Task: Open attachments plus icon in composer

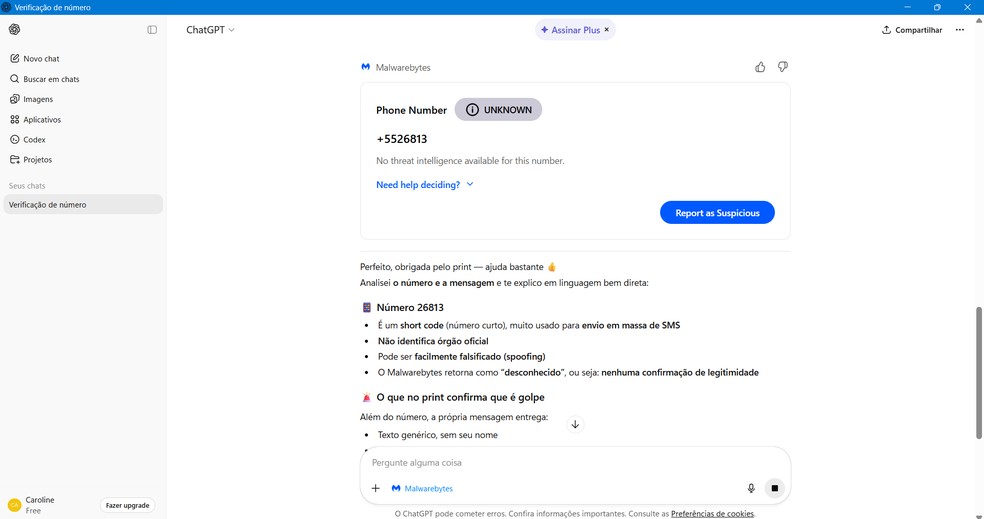Action: (375, 488)
